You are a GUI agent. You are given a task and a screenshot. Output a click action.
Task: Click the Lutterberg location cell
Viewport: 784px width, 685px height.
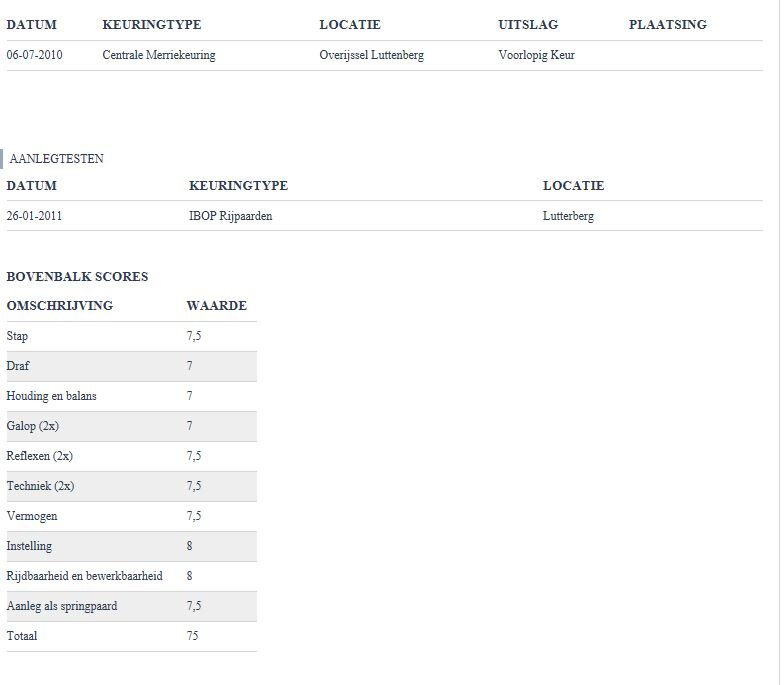click(x=568, y=215)
